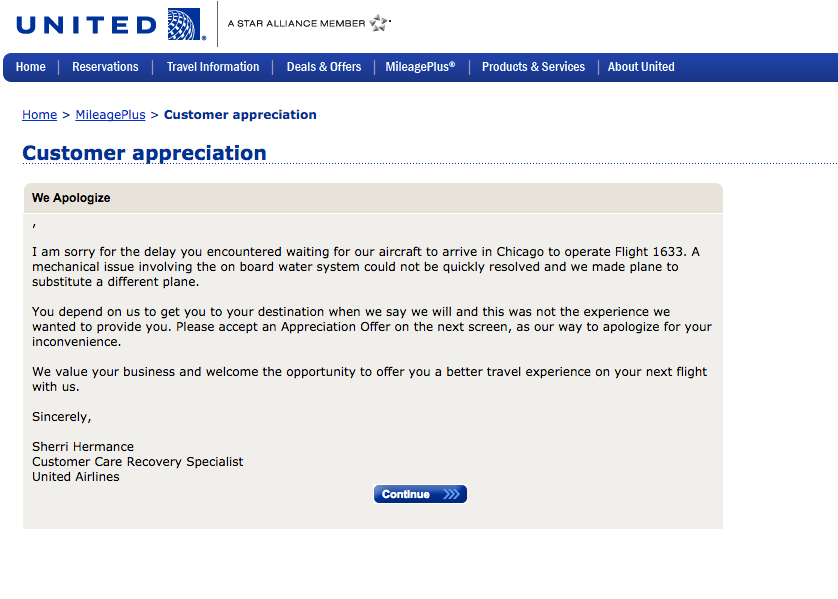Open the Home navigation menu item
838x599 pixels.
30,67
